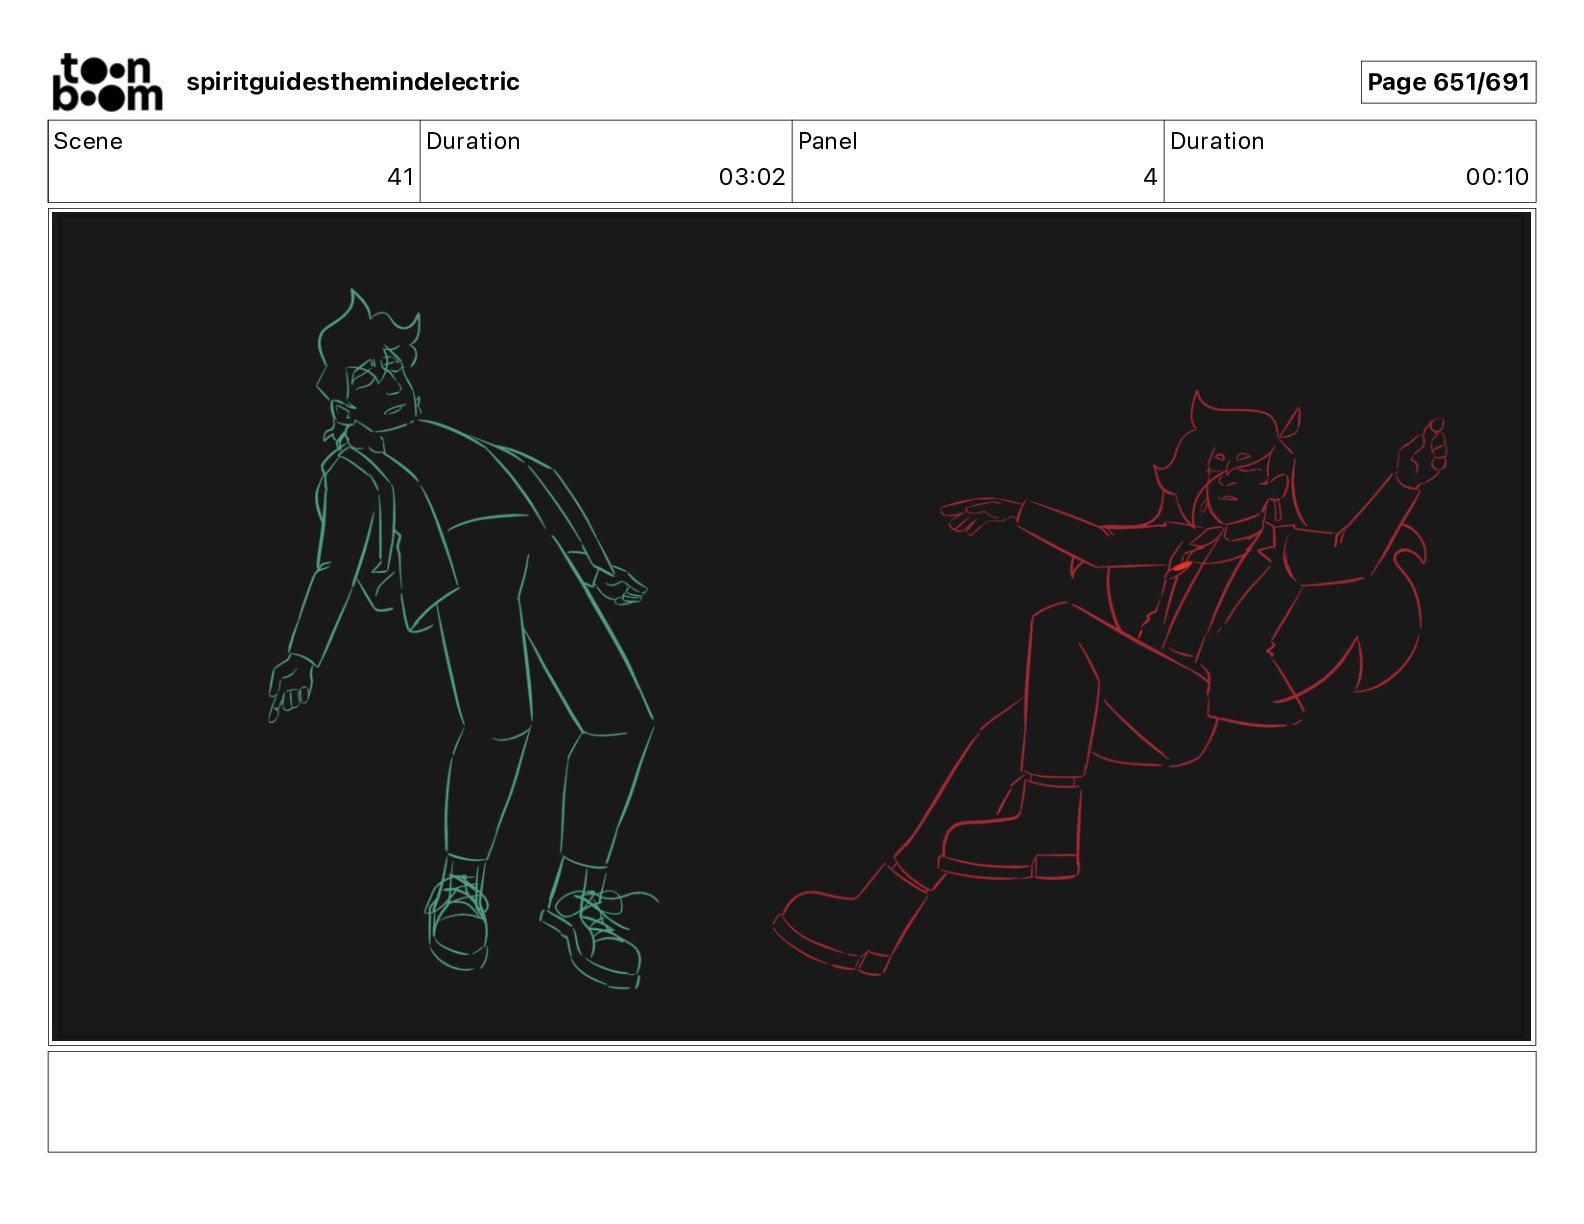Click the scene duration value 03:02

[x=752, y=177]
